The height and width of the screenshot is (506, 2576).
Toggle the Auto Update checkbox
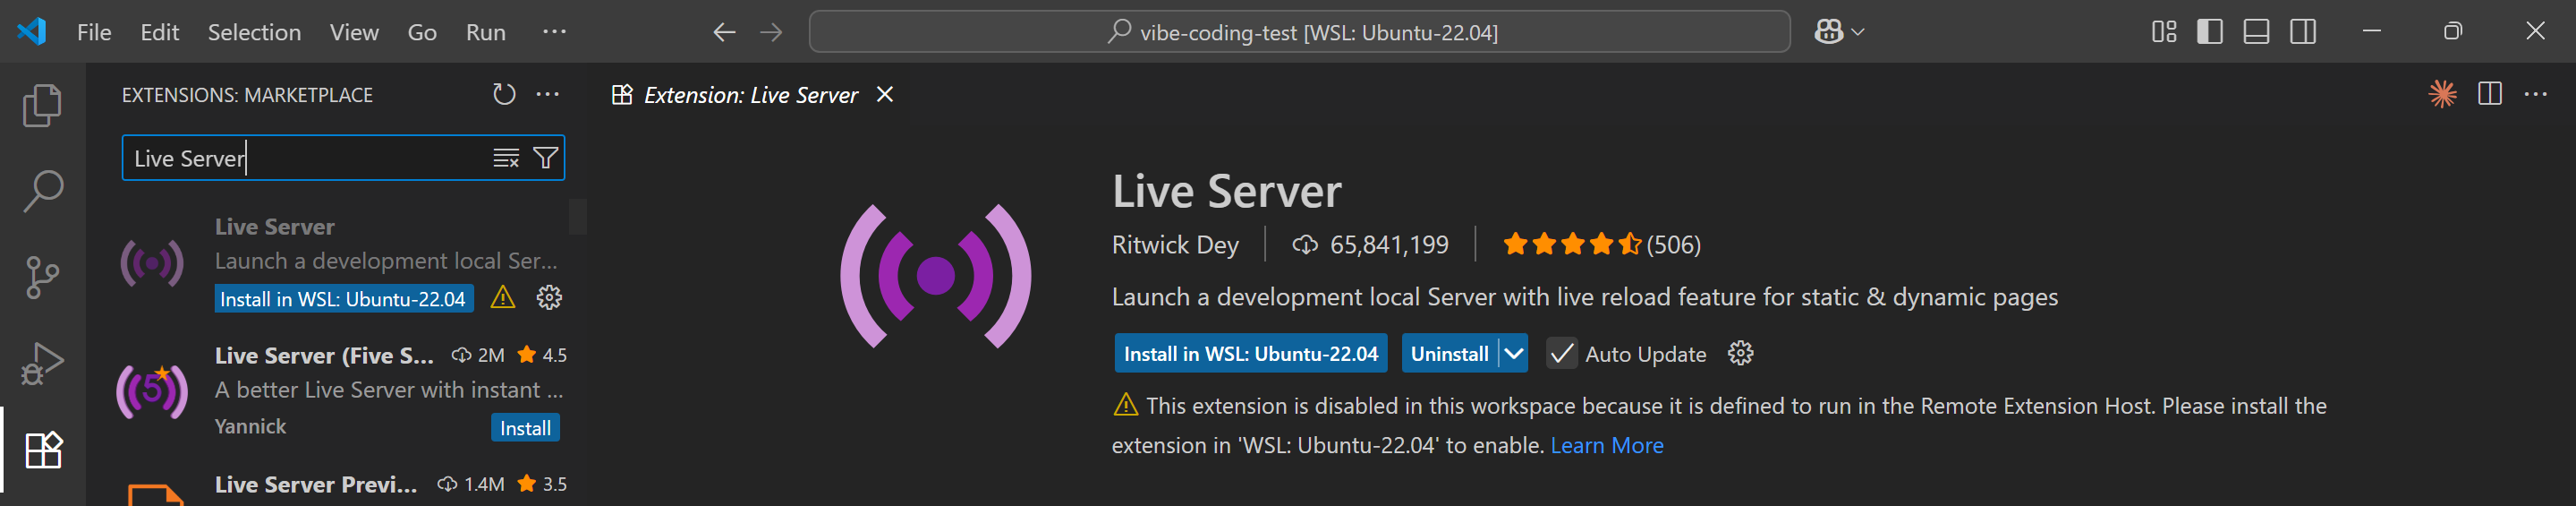(x=1561, y=354)
